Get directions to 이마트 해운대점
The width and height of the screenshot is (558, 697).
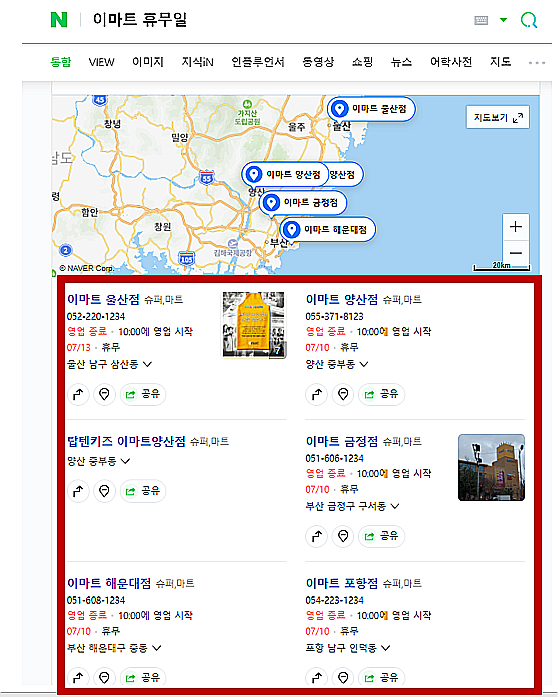(x=78, y=677)
